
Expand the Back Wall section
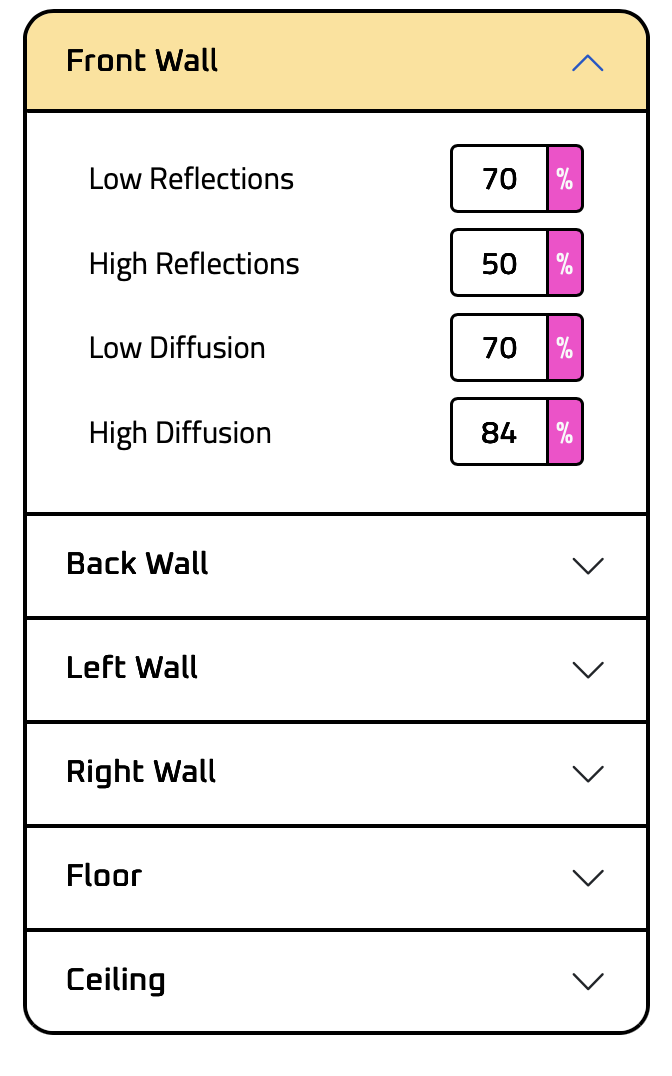588,565
